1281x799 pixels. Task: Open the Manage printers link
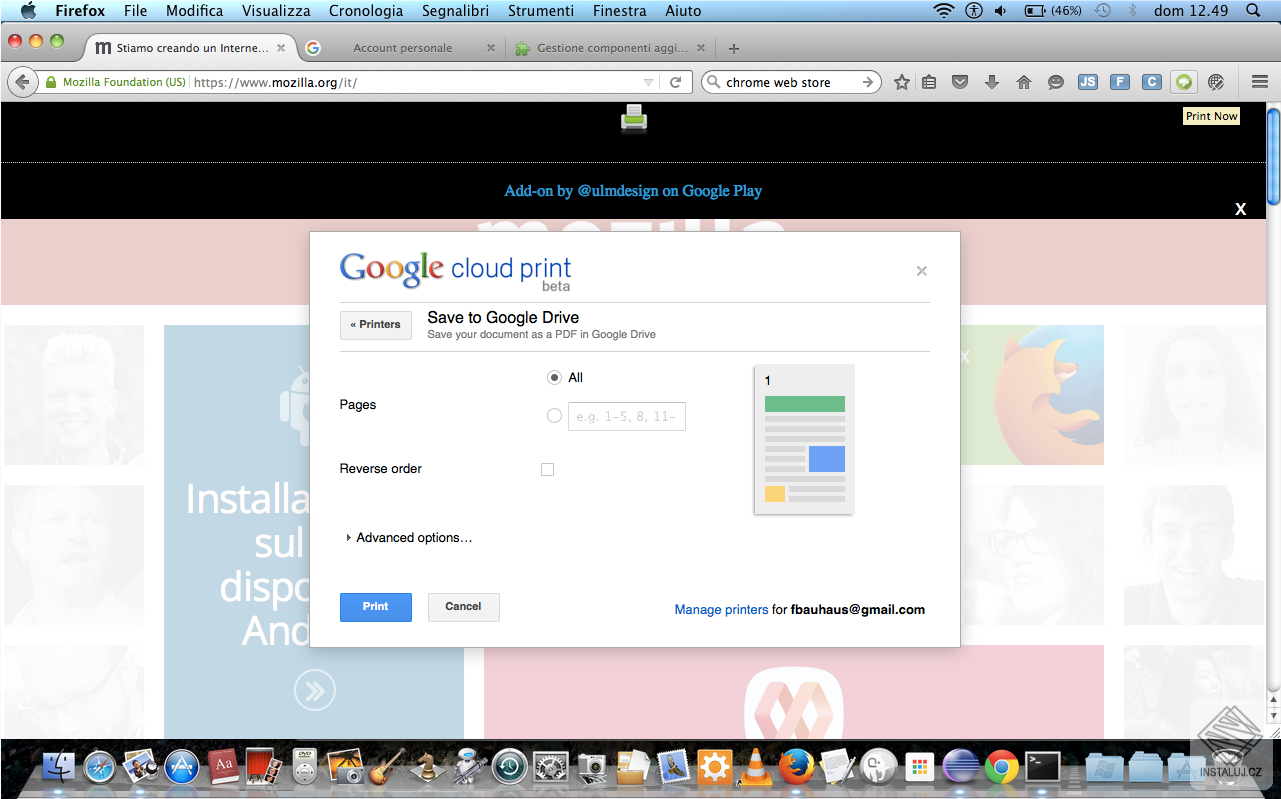click(721, 609)
